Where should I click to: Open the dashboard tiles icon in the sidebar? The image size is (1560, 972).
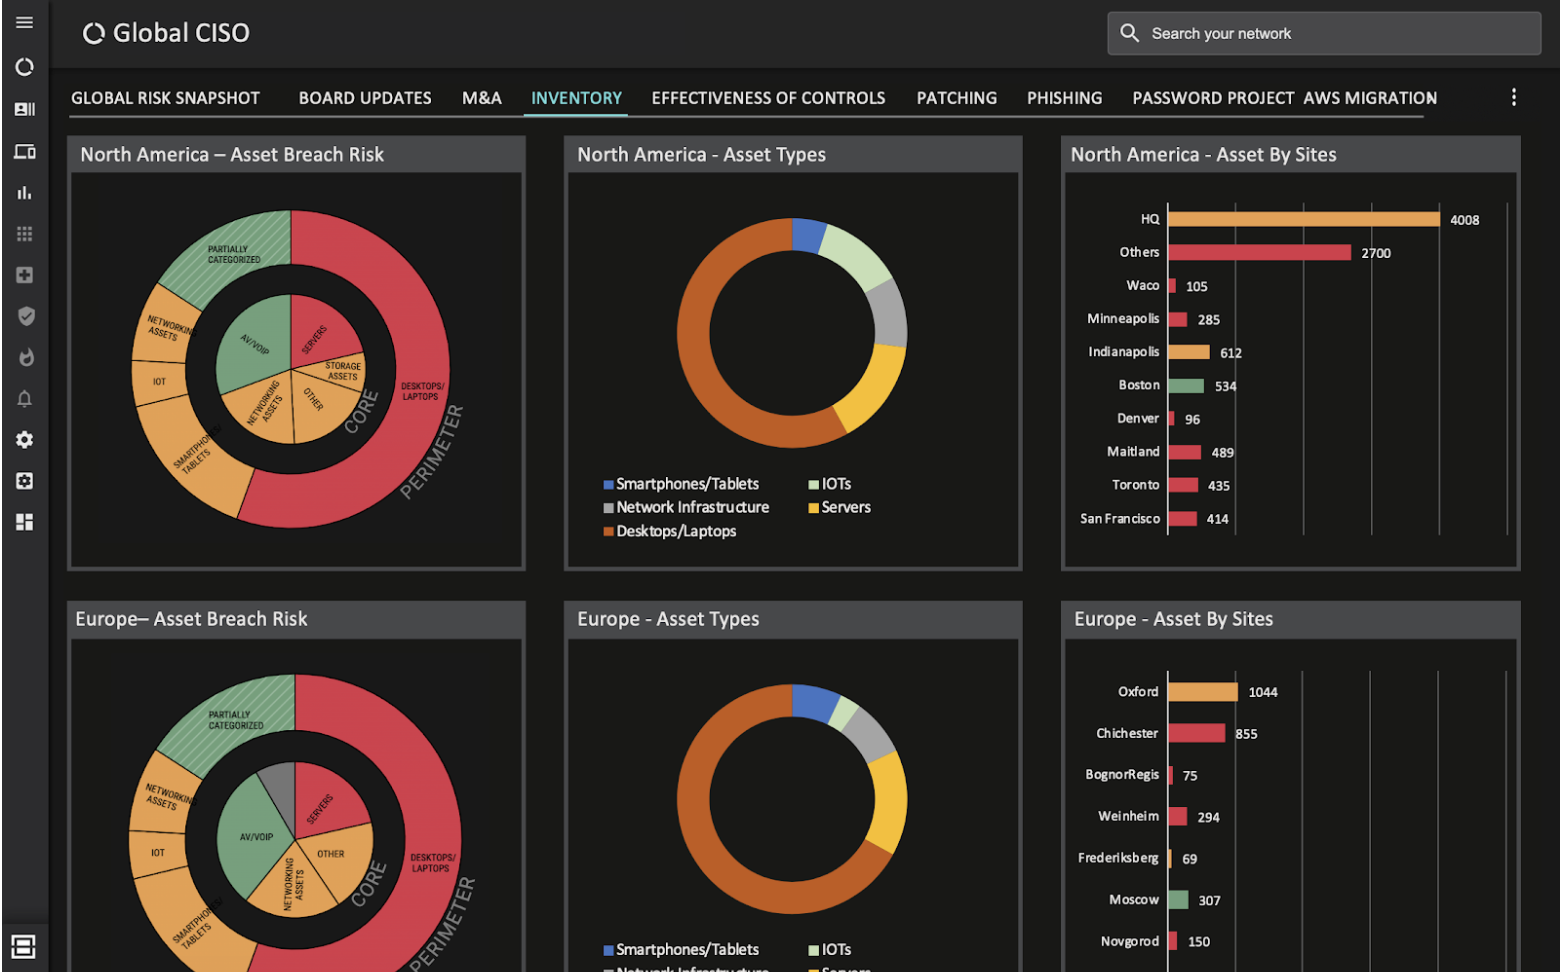24,522
